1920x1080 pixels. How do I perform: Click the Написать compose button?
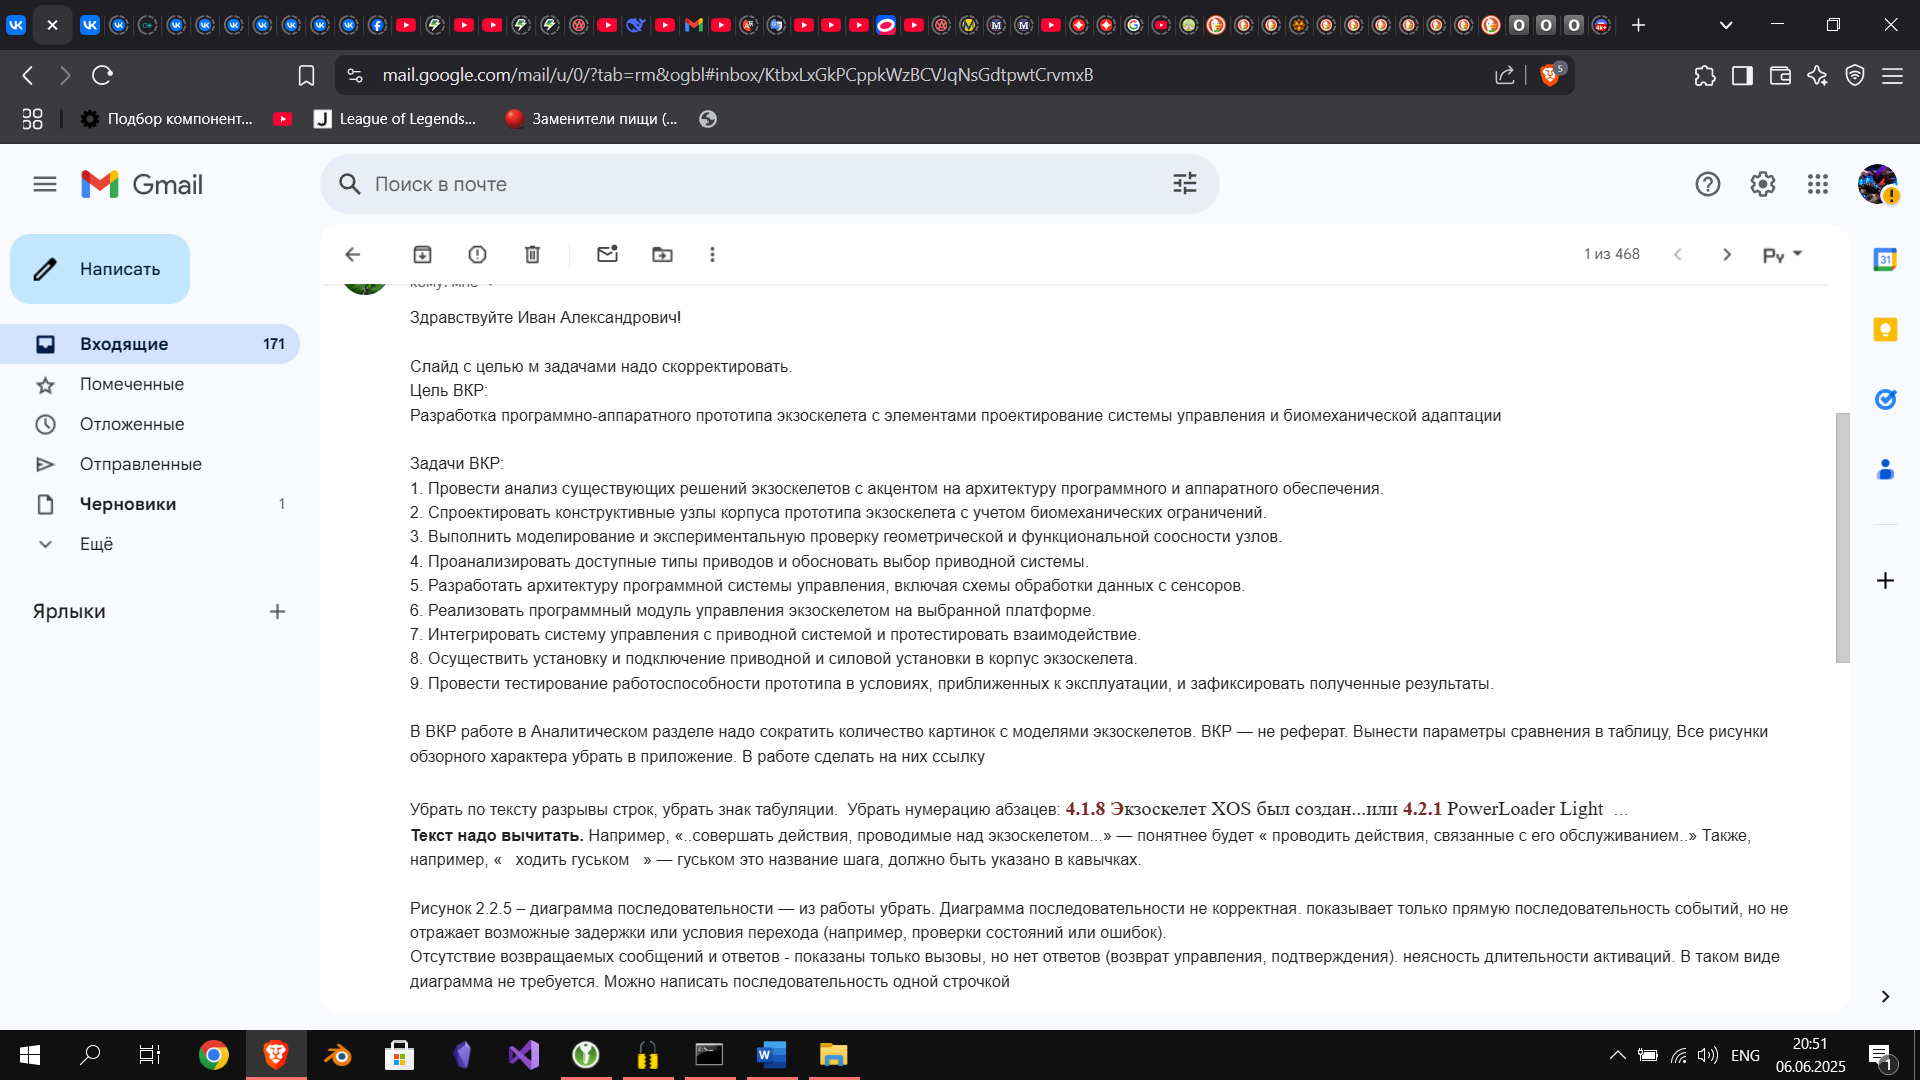(100, 269)
